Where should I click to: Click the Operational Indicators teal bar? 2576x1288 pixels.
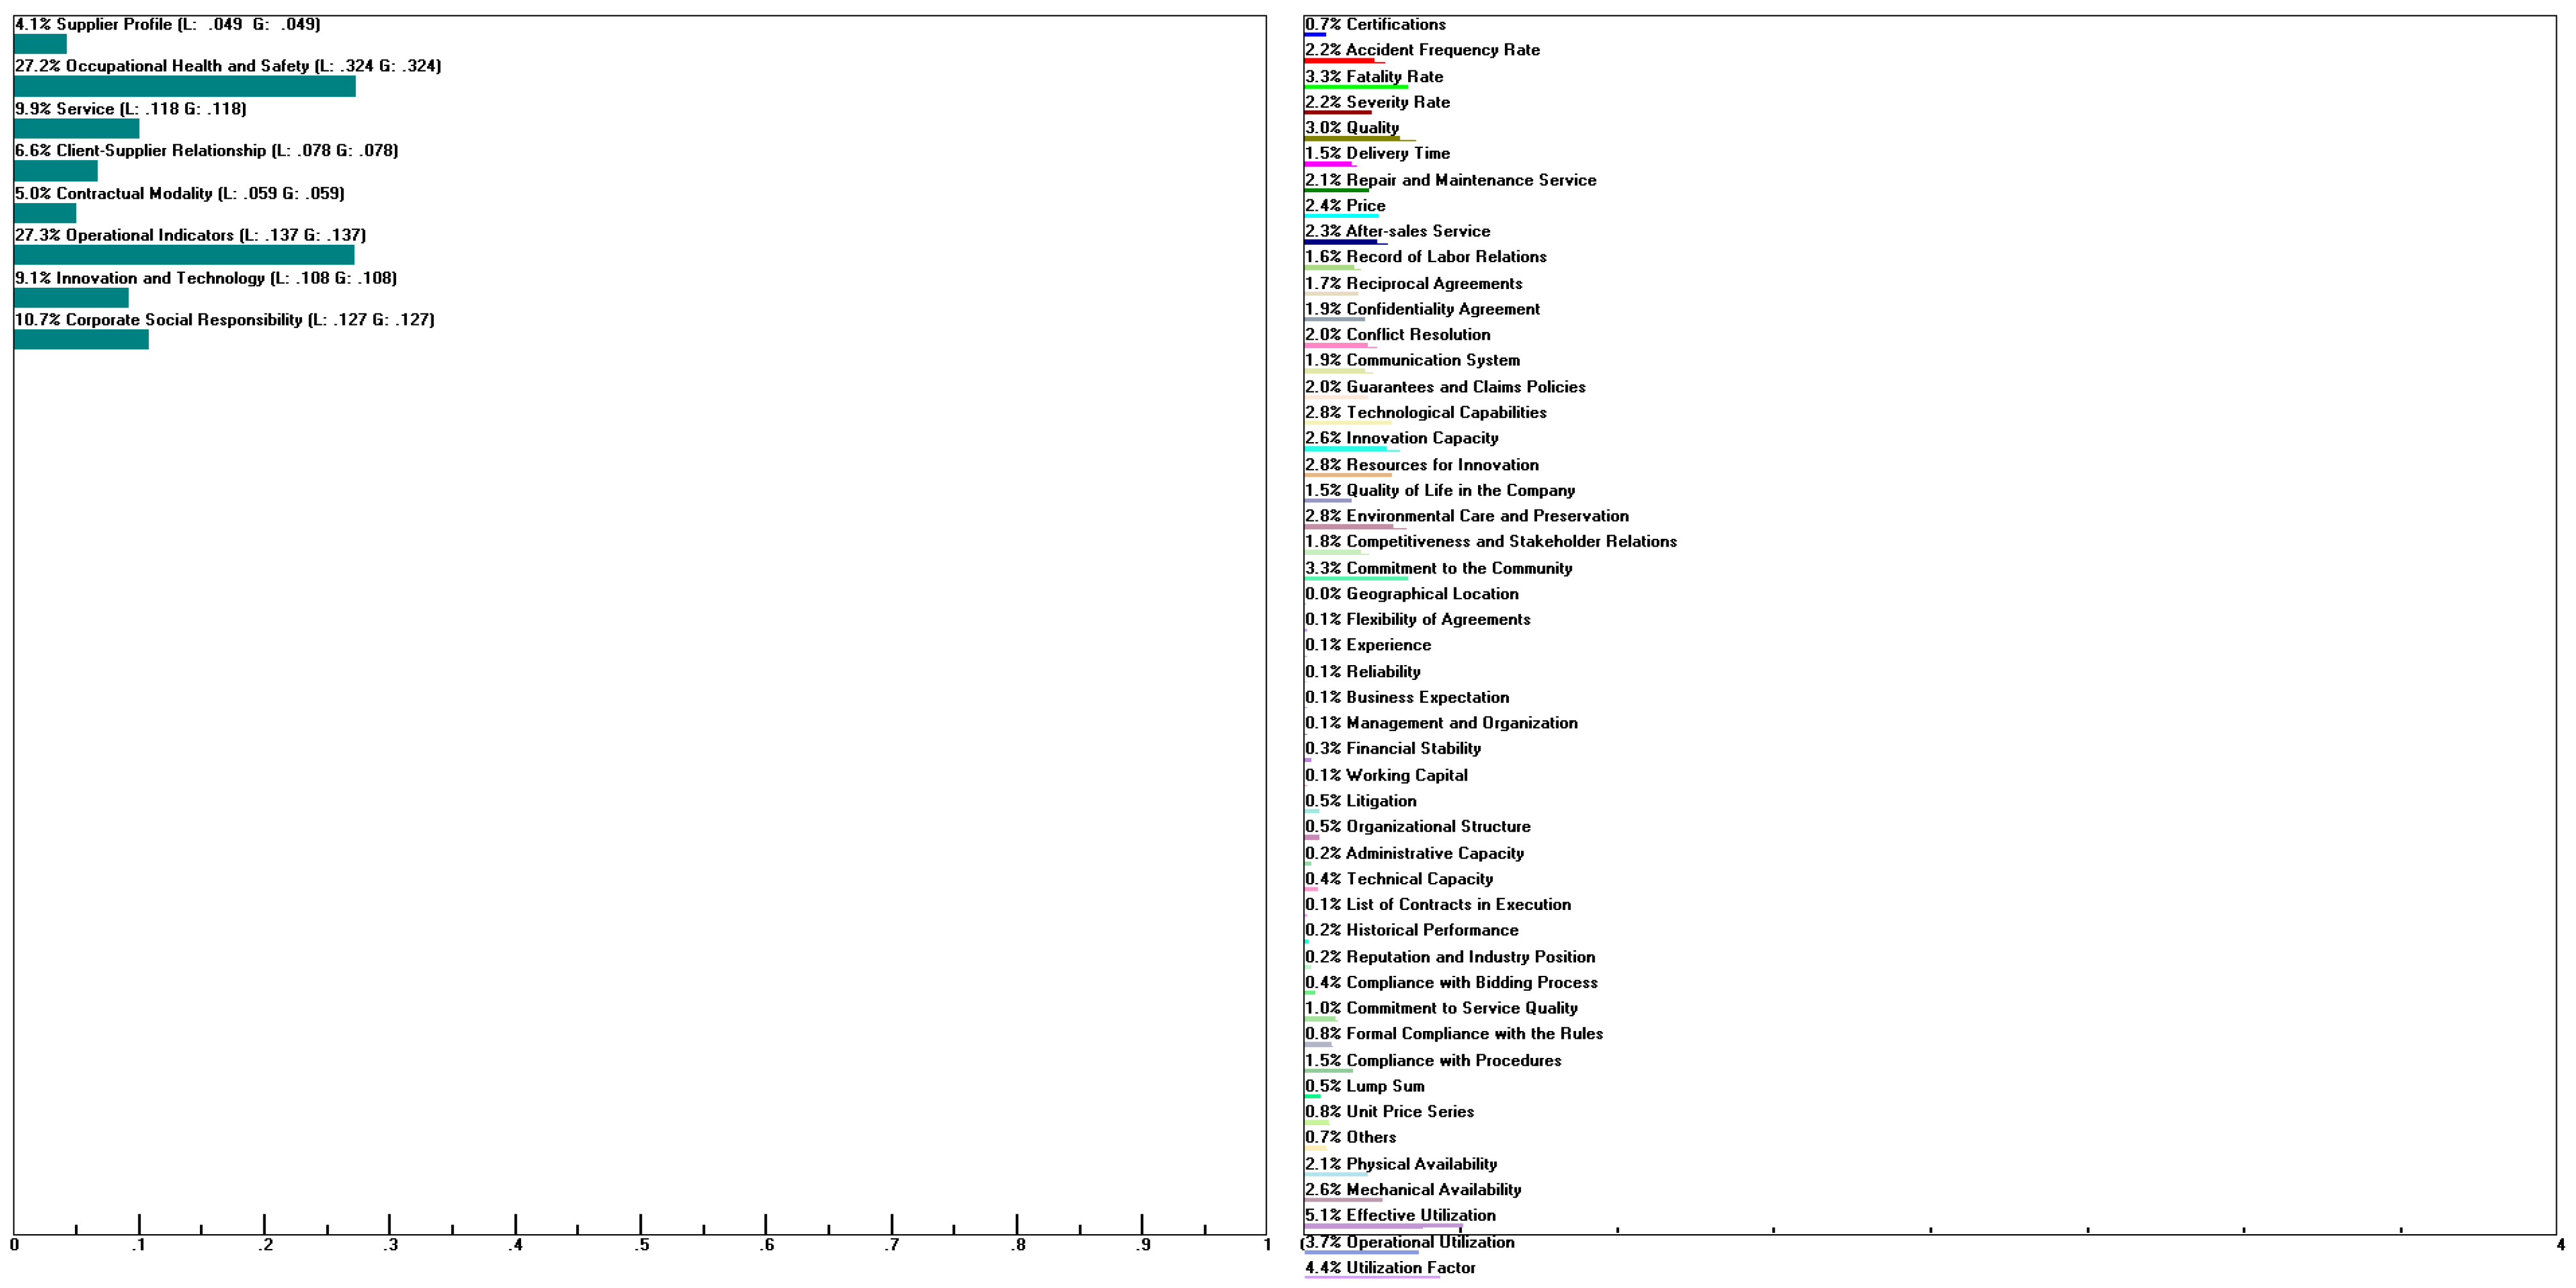184,256
